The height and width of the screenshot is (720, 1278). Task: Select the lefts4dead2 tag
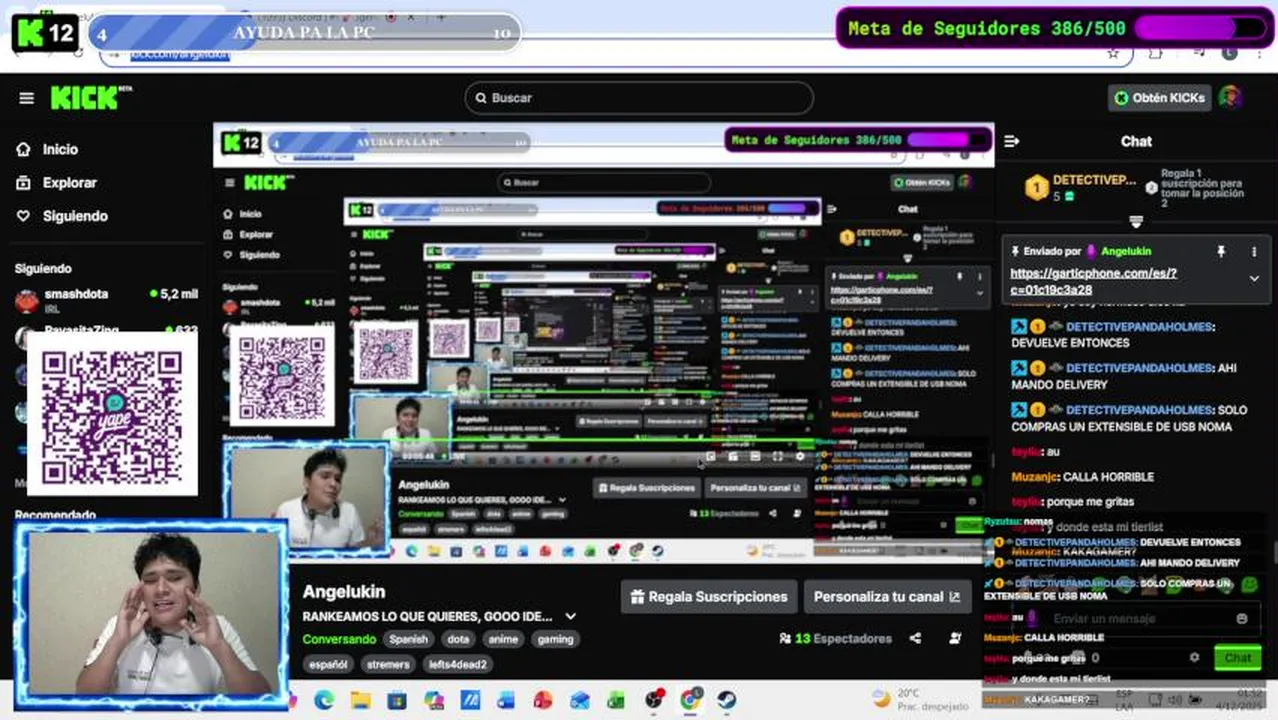click(x=458, y=664)
